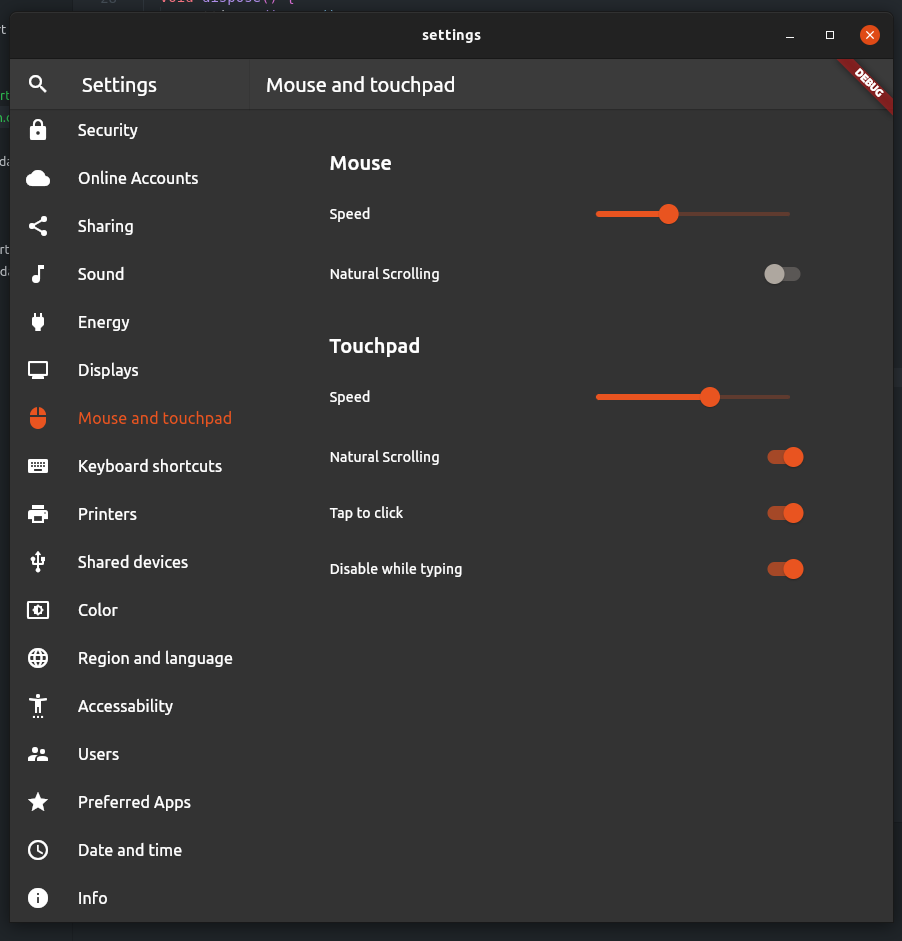Click the orange mouse icon in the sidebar

(x=38, y=418)
